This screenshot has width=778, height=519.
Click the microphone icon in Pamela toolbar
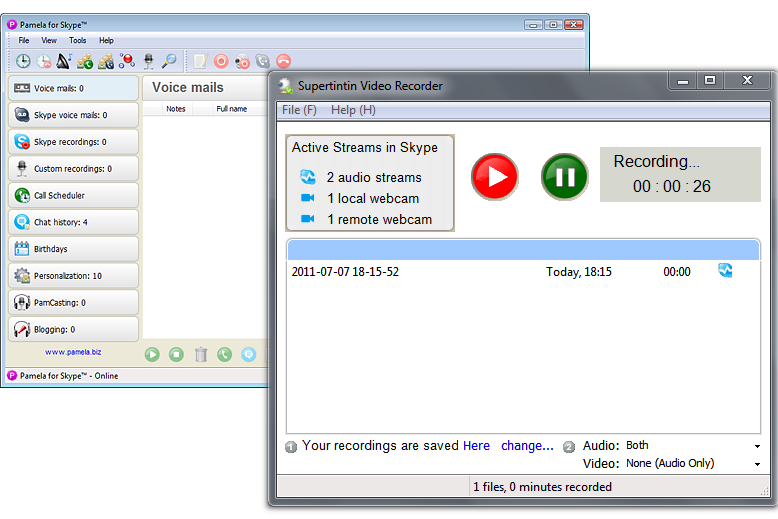tap(148, 61)
